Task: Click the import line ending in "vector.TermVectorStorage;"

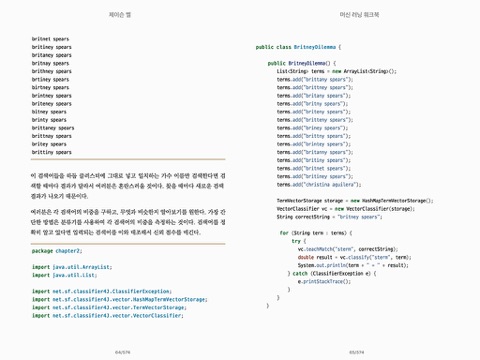Action: (x=109, y=307)
